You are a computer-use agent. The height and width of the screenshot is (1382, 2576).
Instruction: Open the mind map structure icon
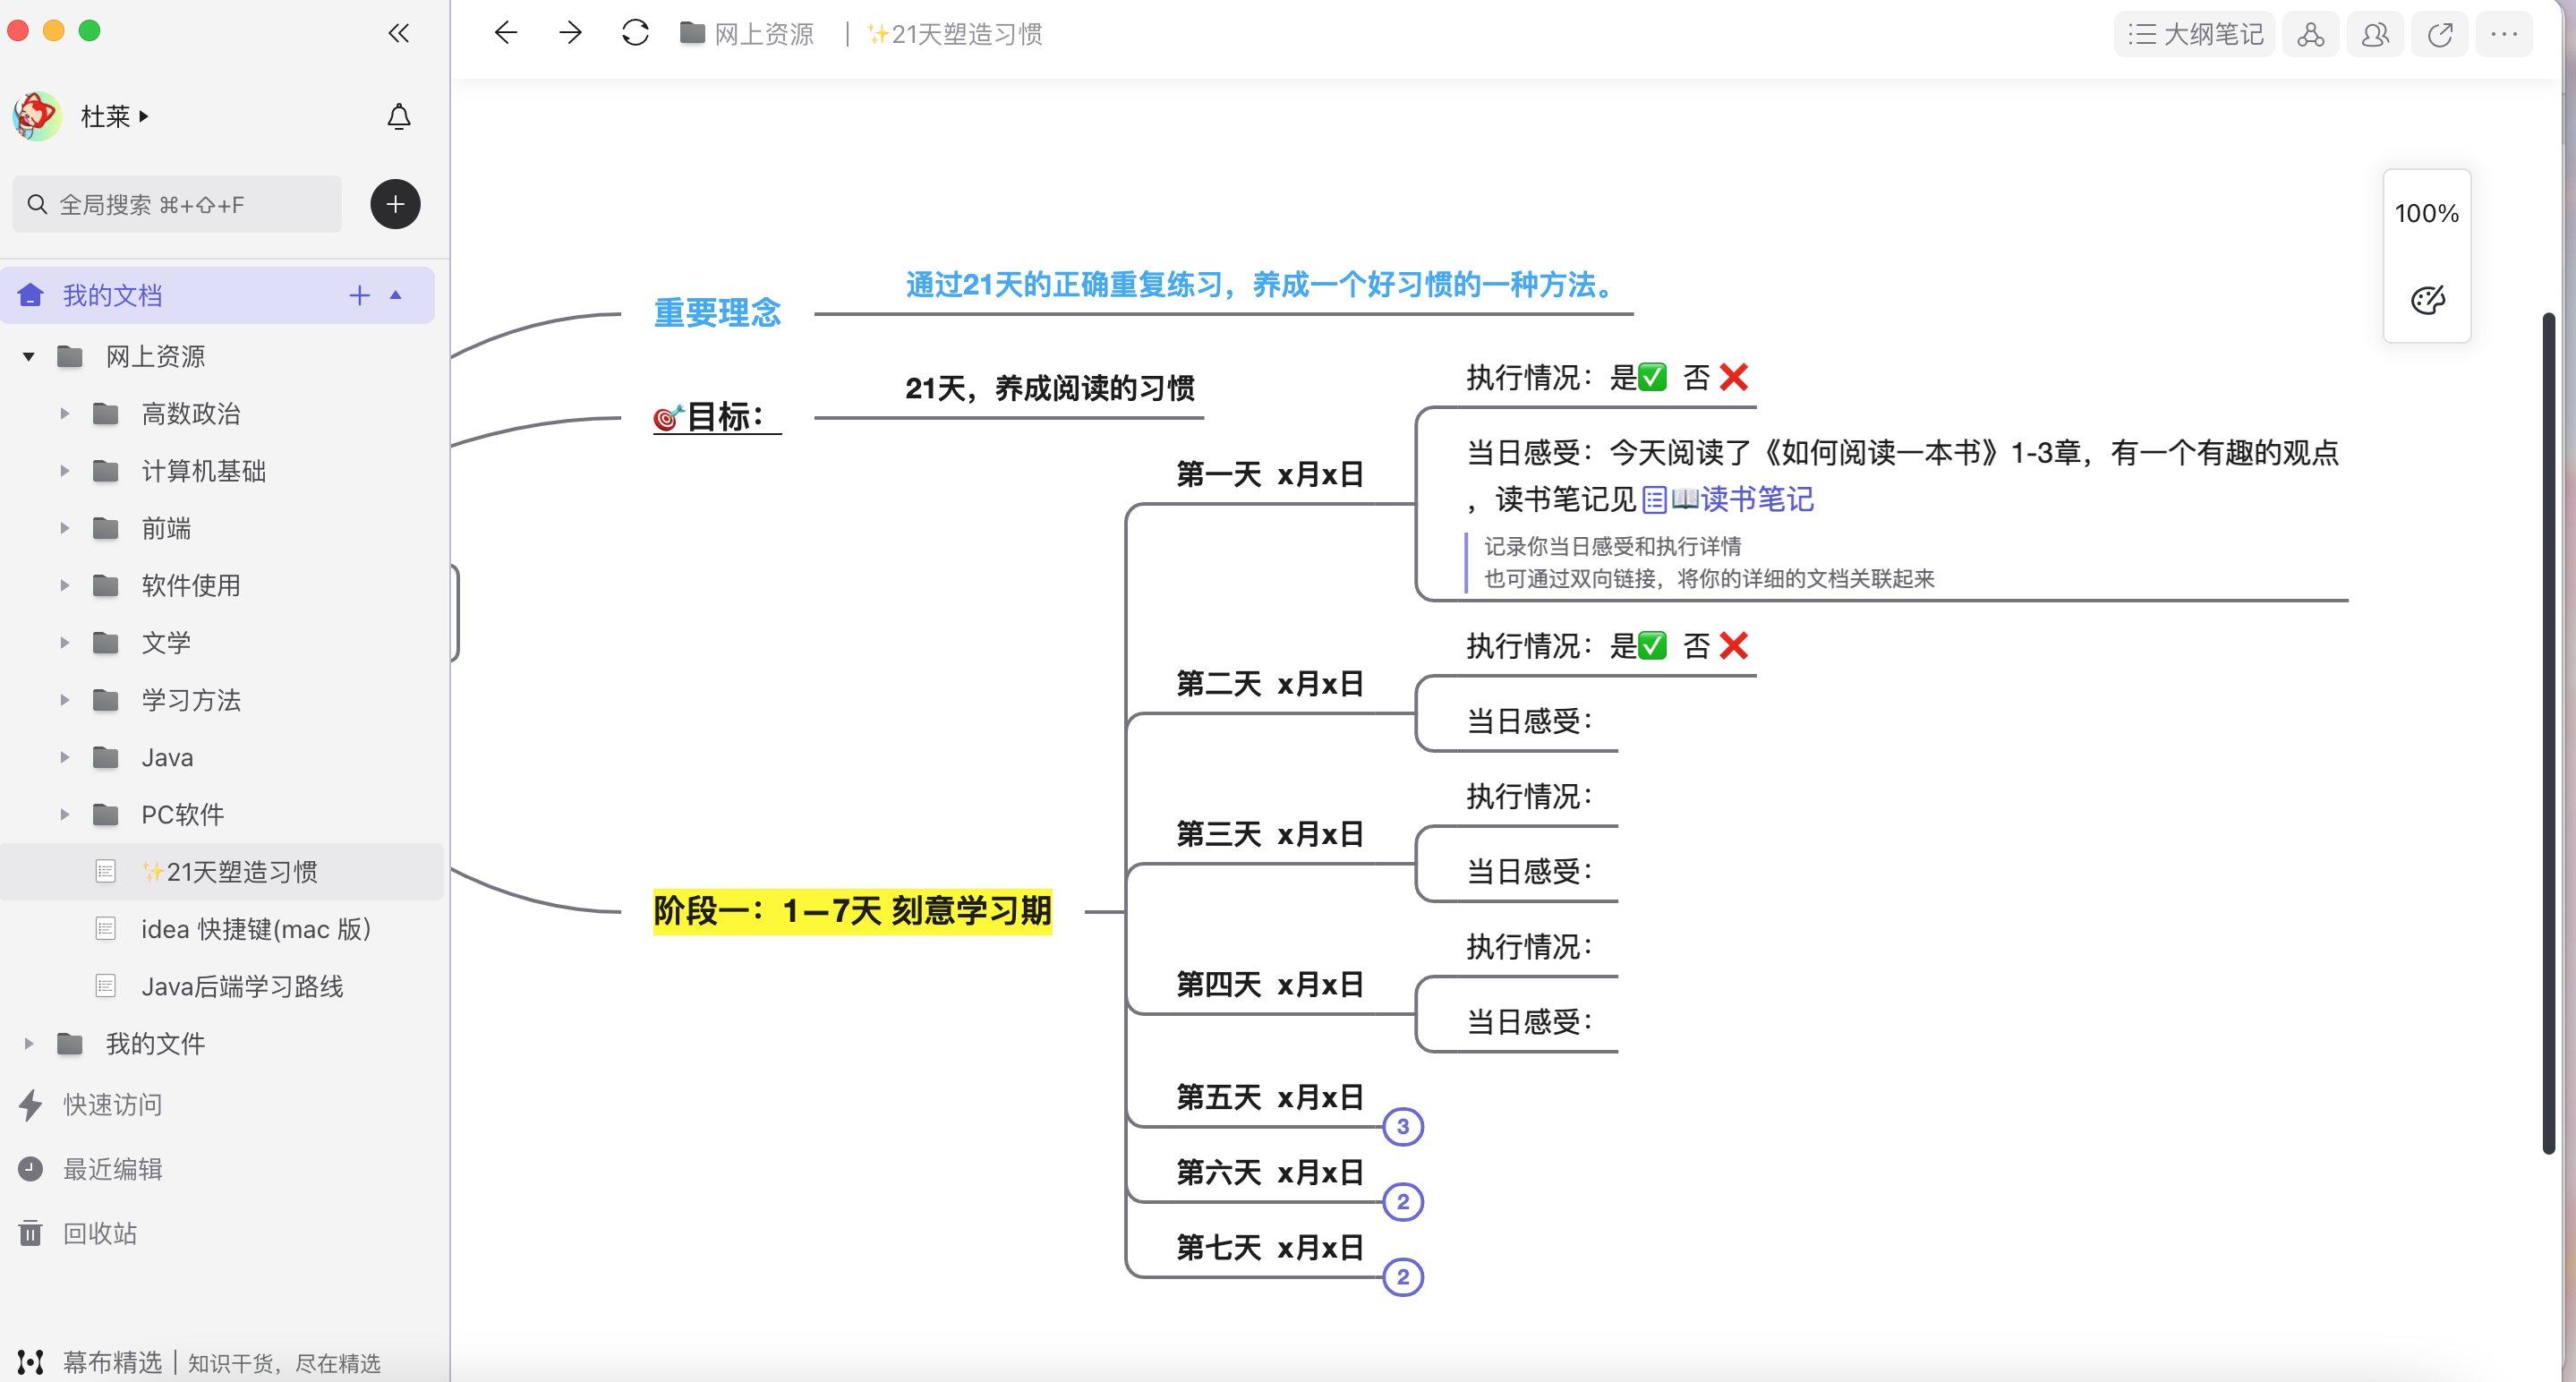point(2310,35)
